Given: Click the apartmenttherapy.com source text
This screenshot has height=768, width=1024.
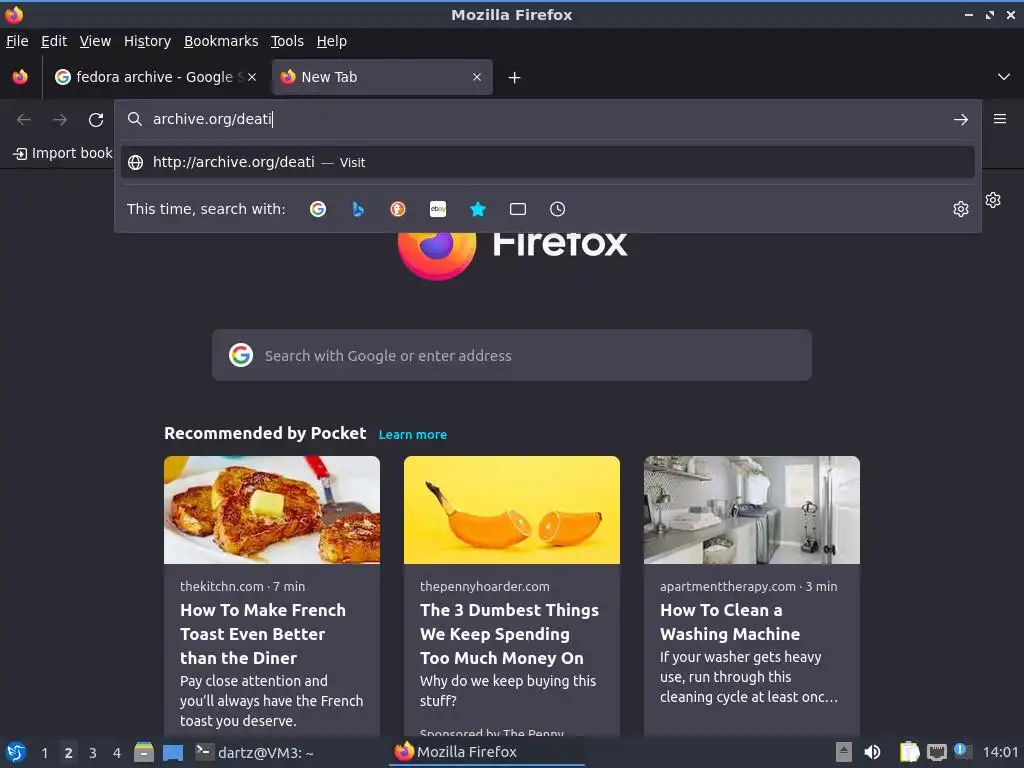Looking at the screenshot, I should 728,586.
